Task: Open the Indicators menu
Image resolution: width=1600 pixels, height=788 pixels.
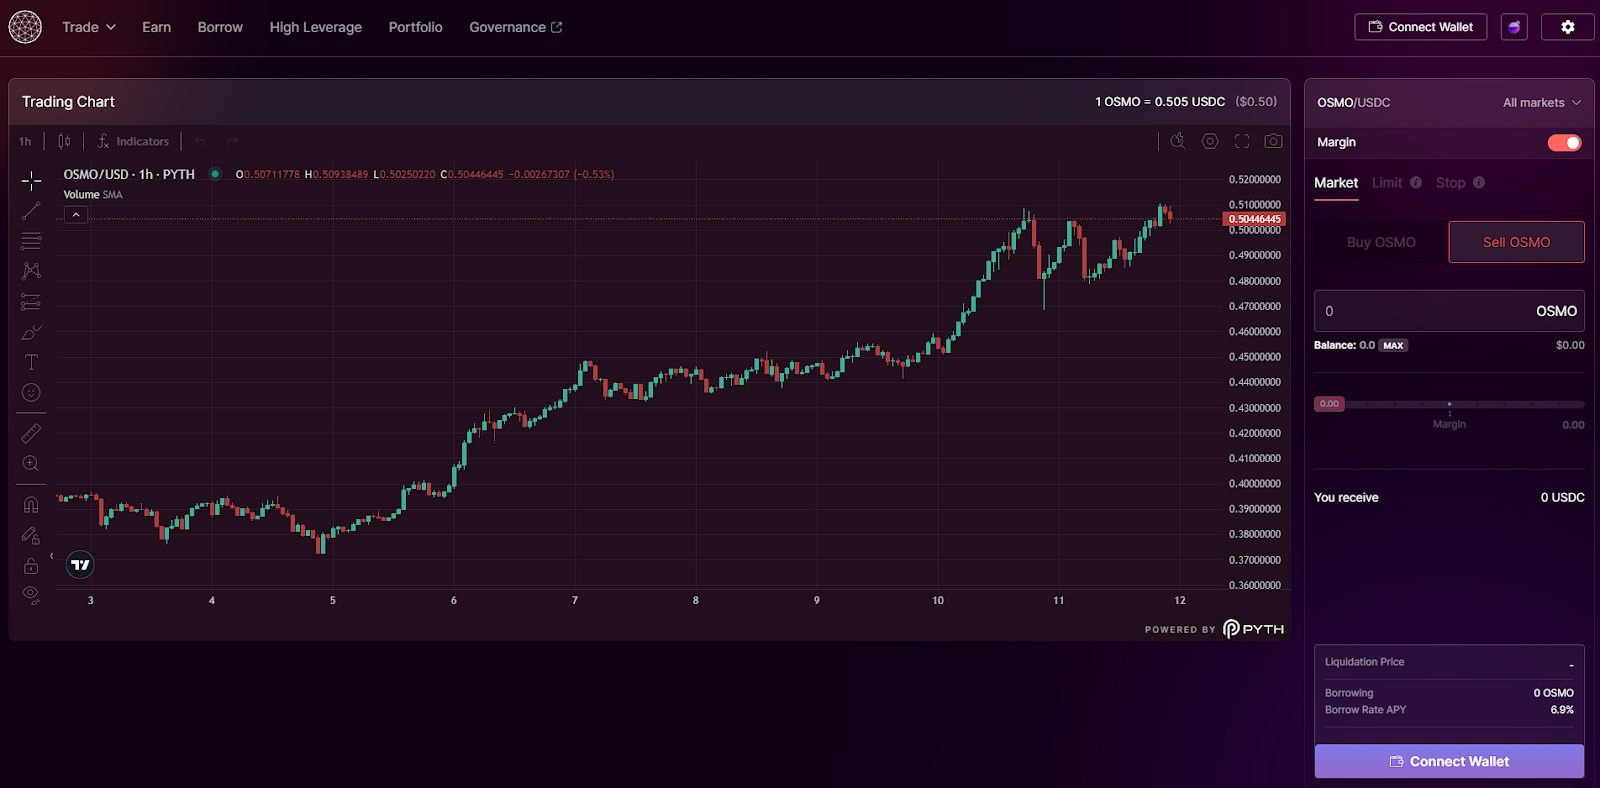Action: (x=133, y=141)
